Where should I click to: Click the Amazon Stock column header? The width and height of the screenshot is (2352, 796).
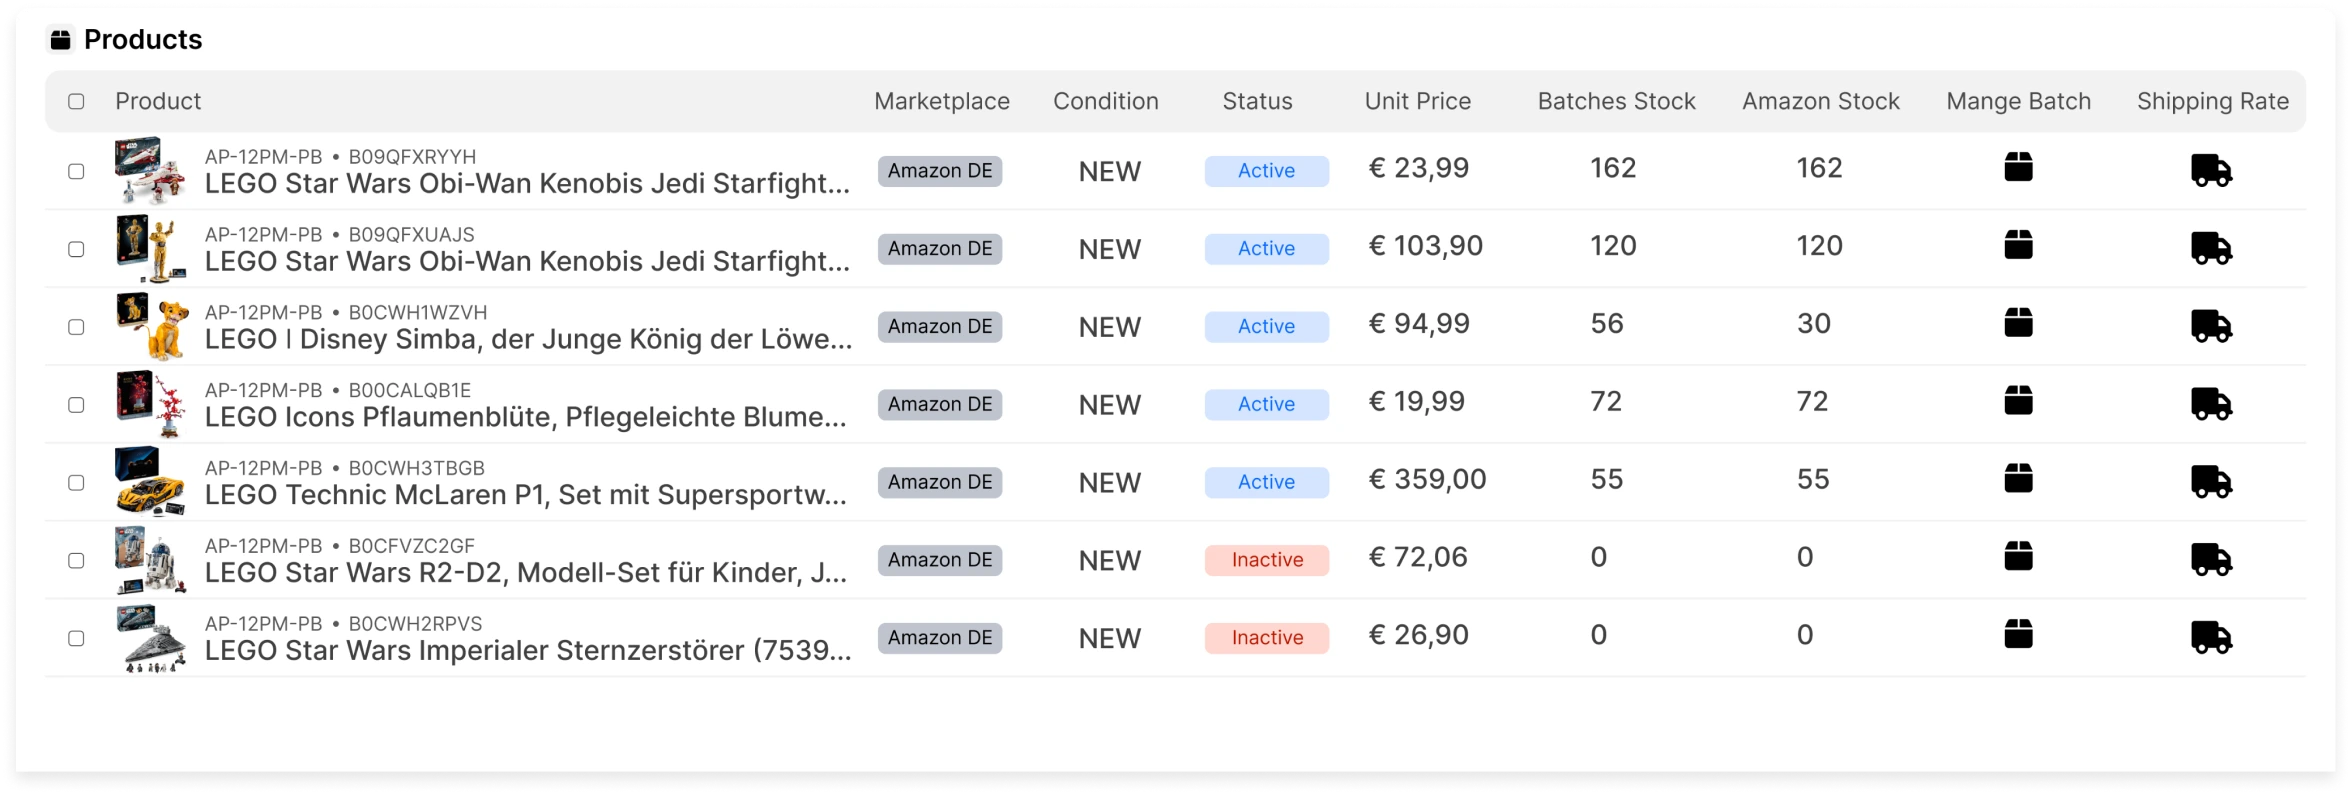point(1821,101)
